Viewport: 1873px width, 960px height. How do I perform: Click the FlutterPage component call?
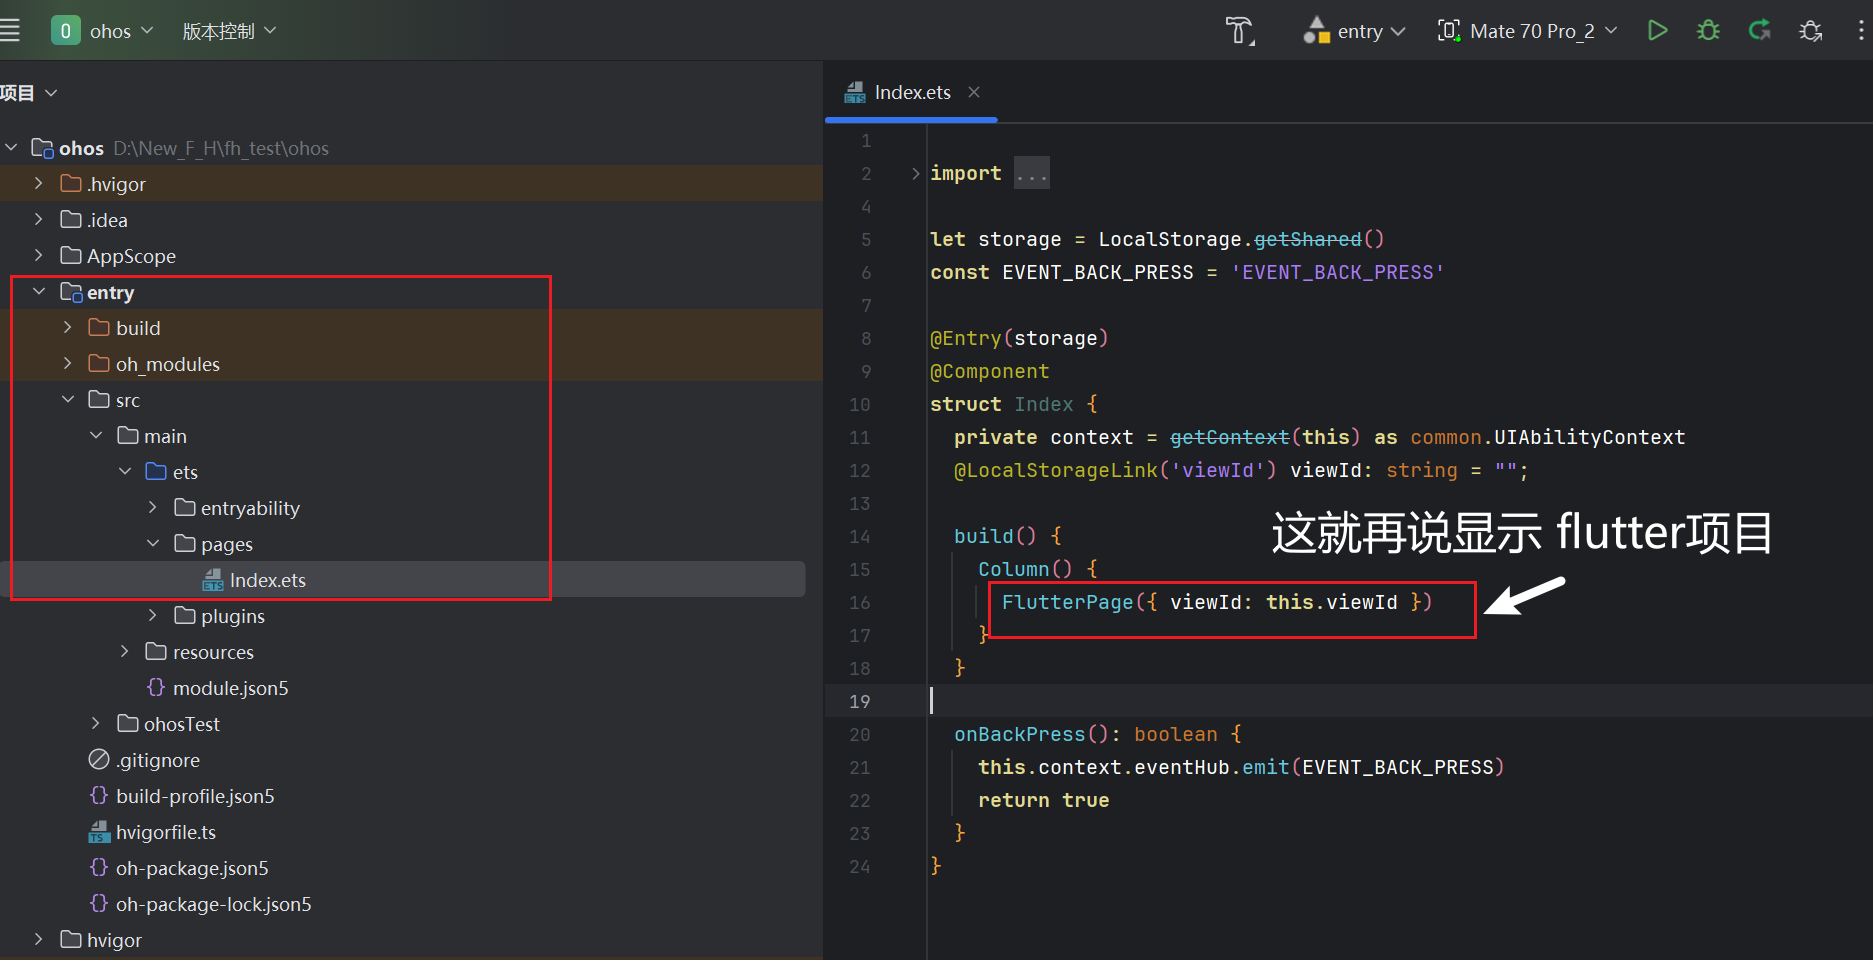click(1067, 602)
